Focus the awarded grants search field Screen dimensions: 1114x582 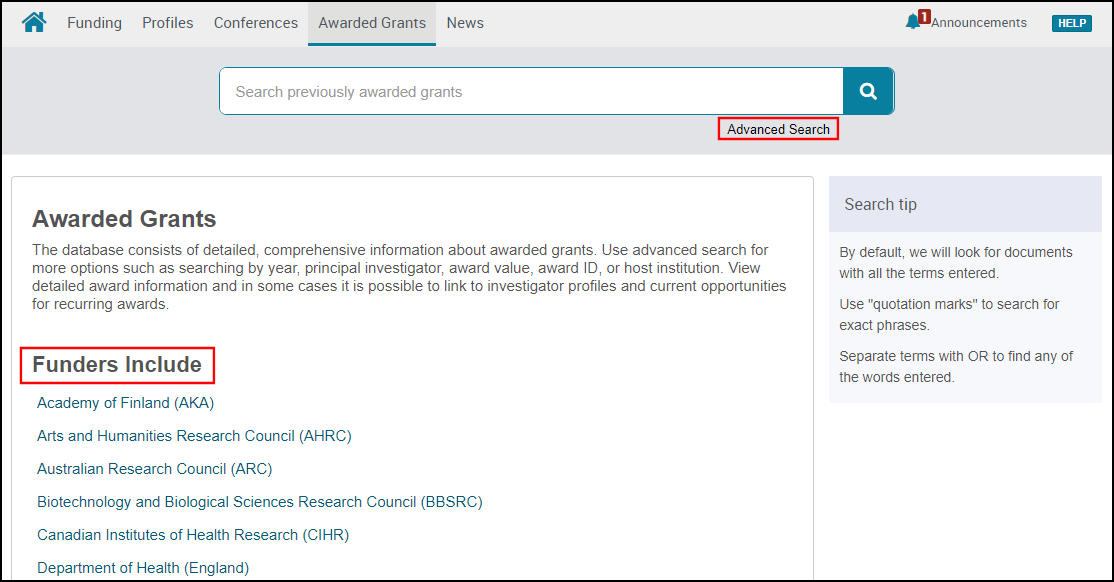tap(530, 92)
